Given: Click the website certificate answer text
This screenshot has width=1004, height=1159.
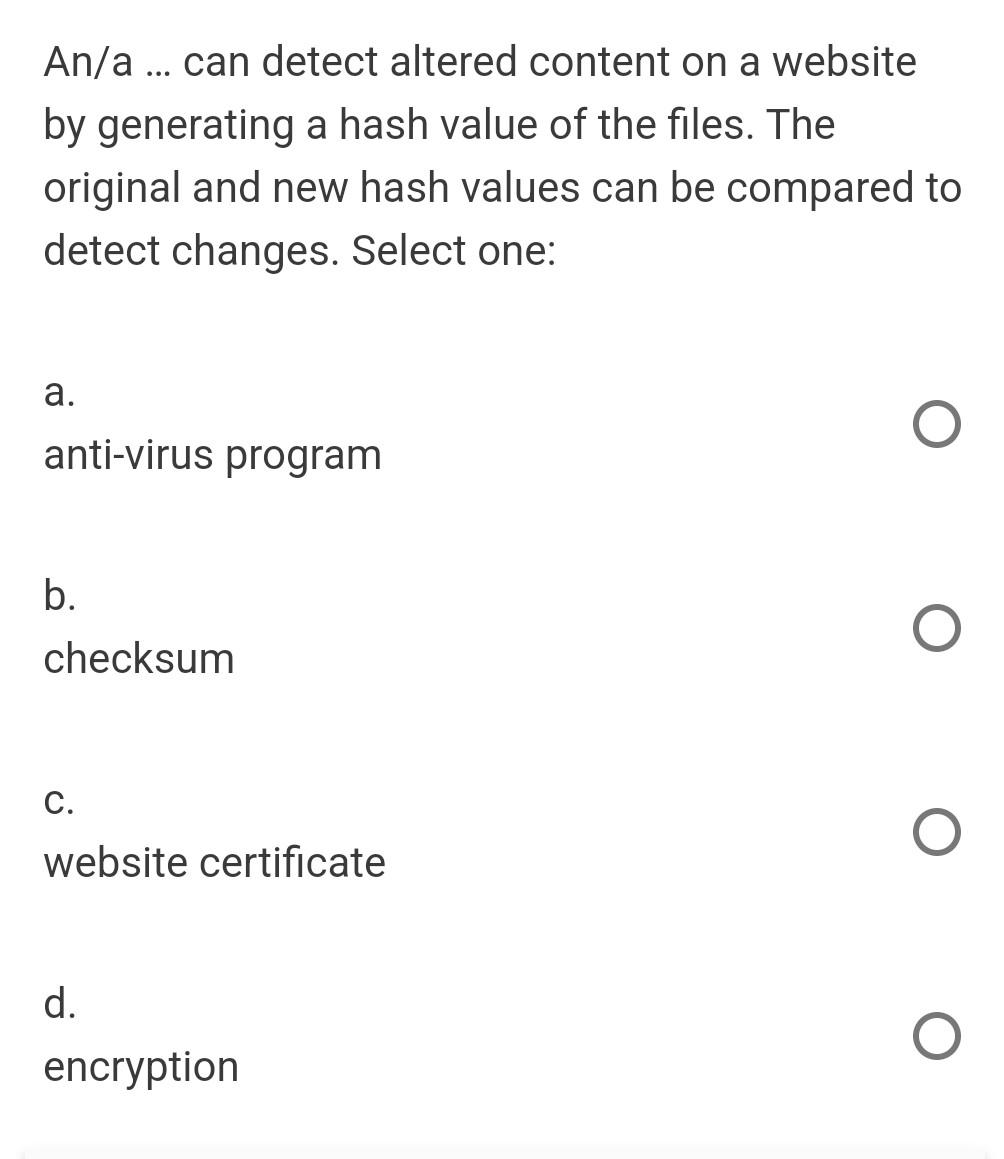Looking at the screenshot, I should pos(214,863).
